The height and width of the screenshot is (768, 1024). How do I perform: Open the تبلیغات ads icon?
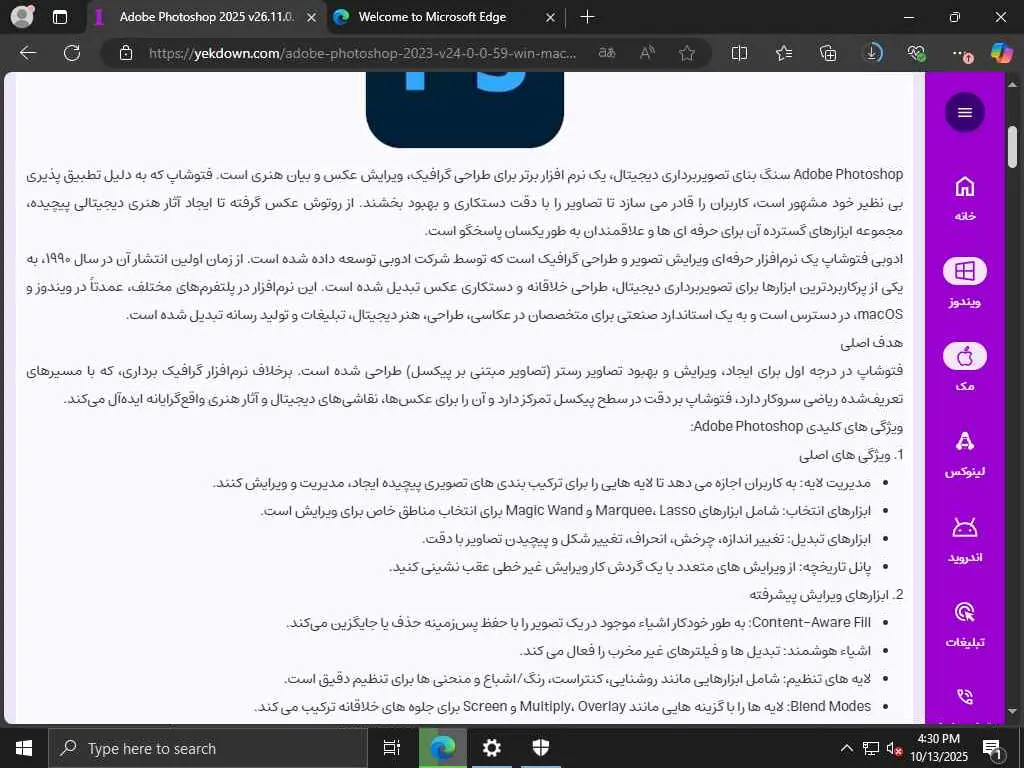coord(965,613)
